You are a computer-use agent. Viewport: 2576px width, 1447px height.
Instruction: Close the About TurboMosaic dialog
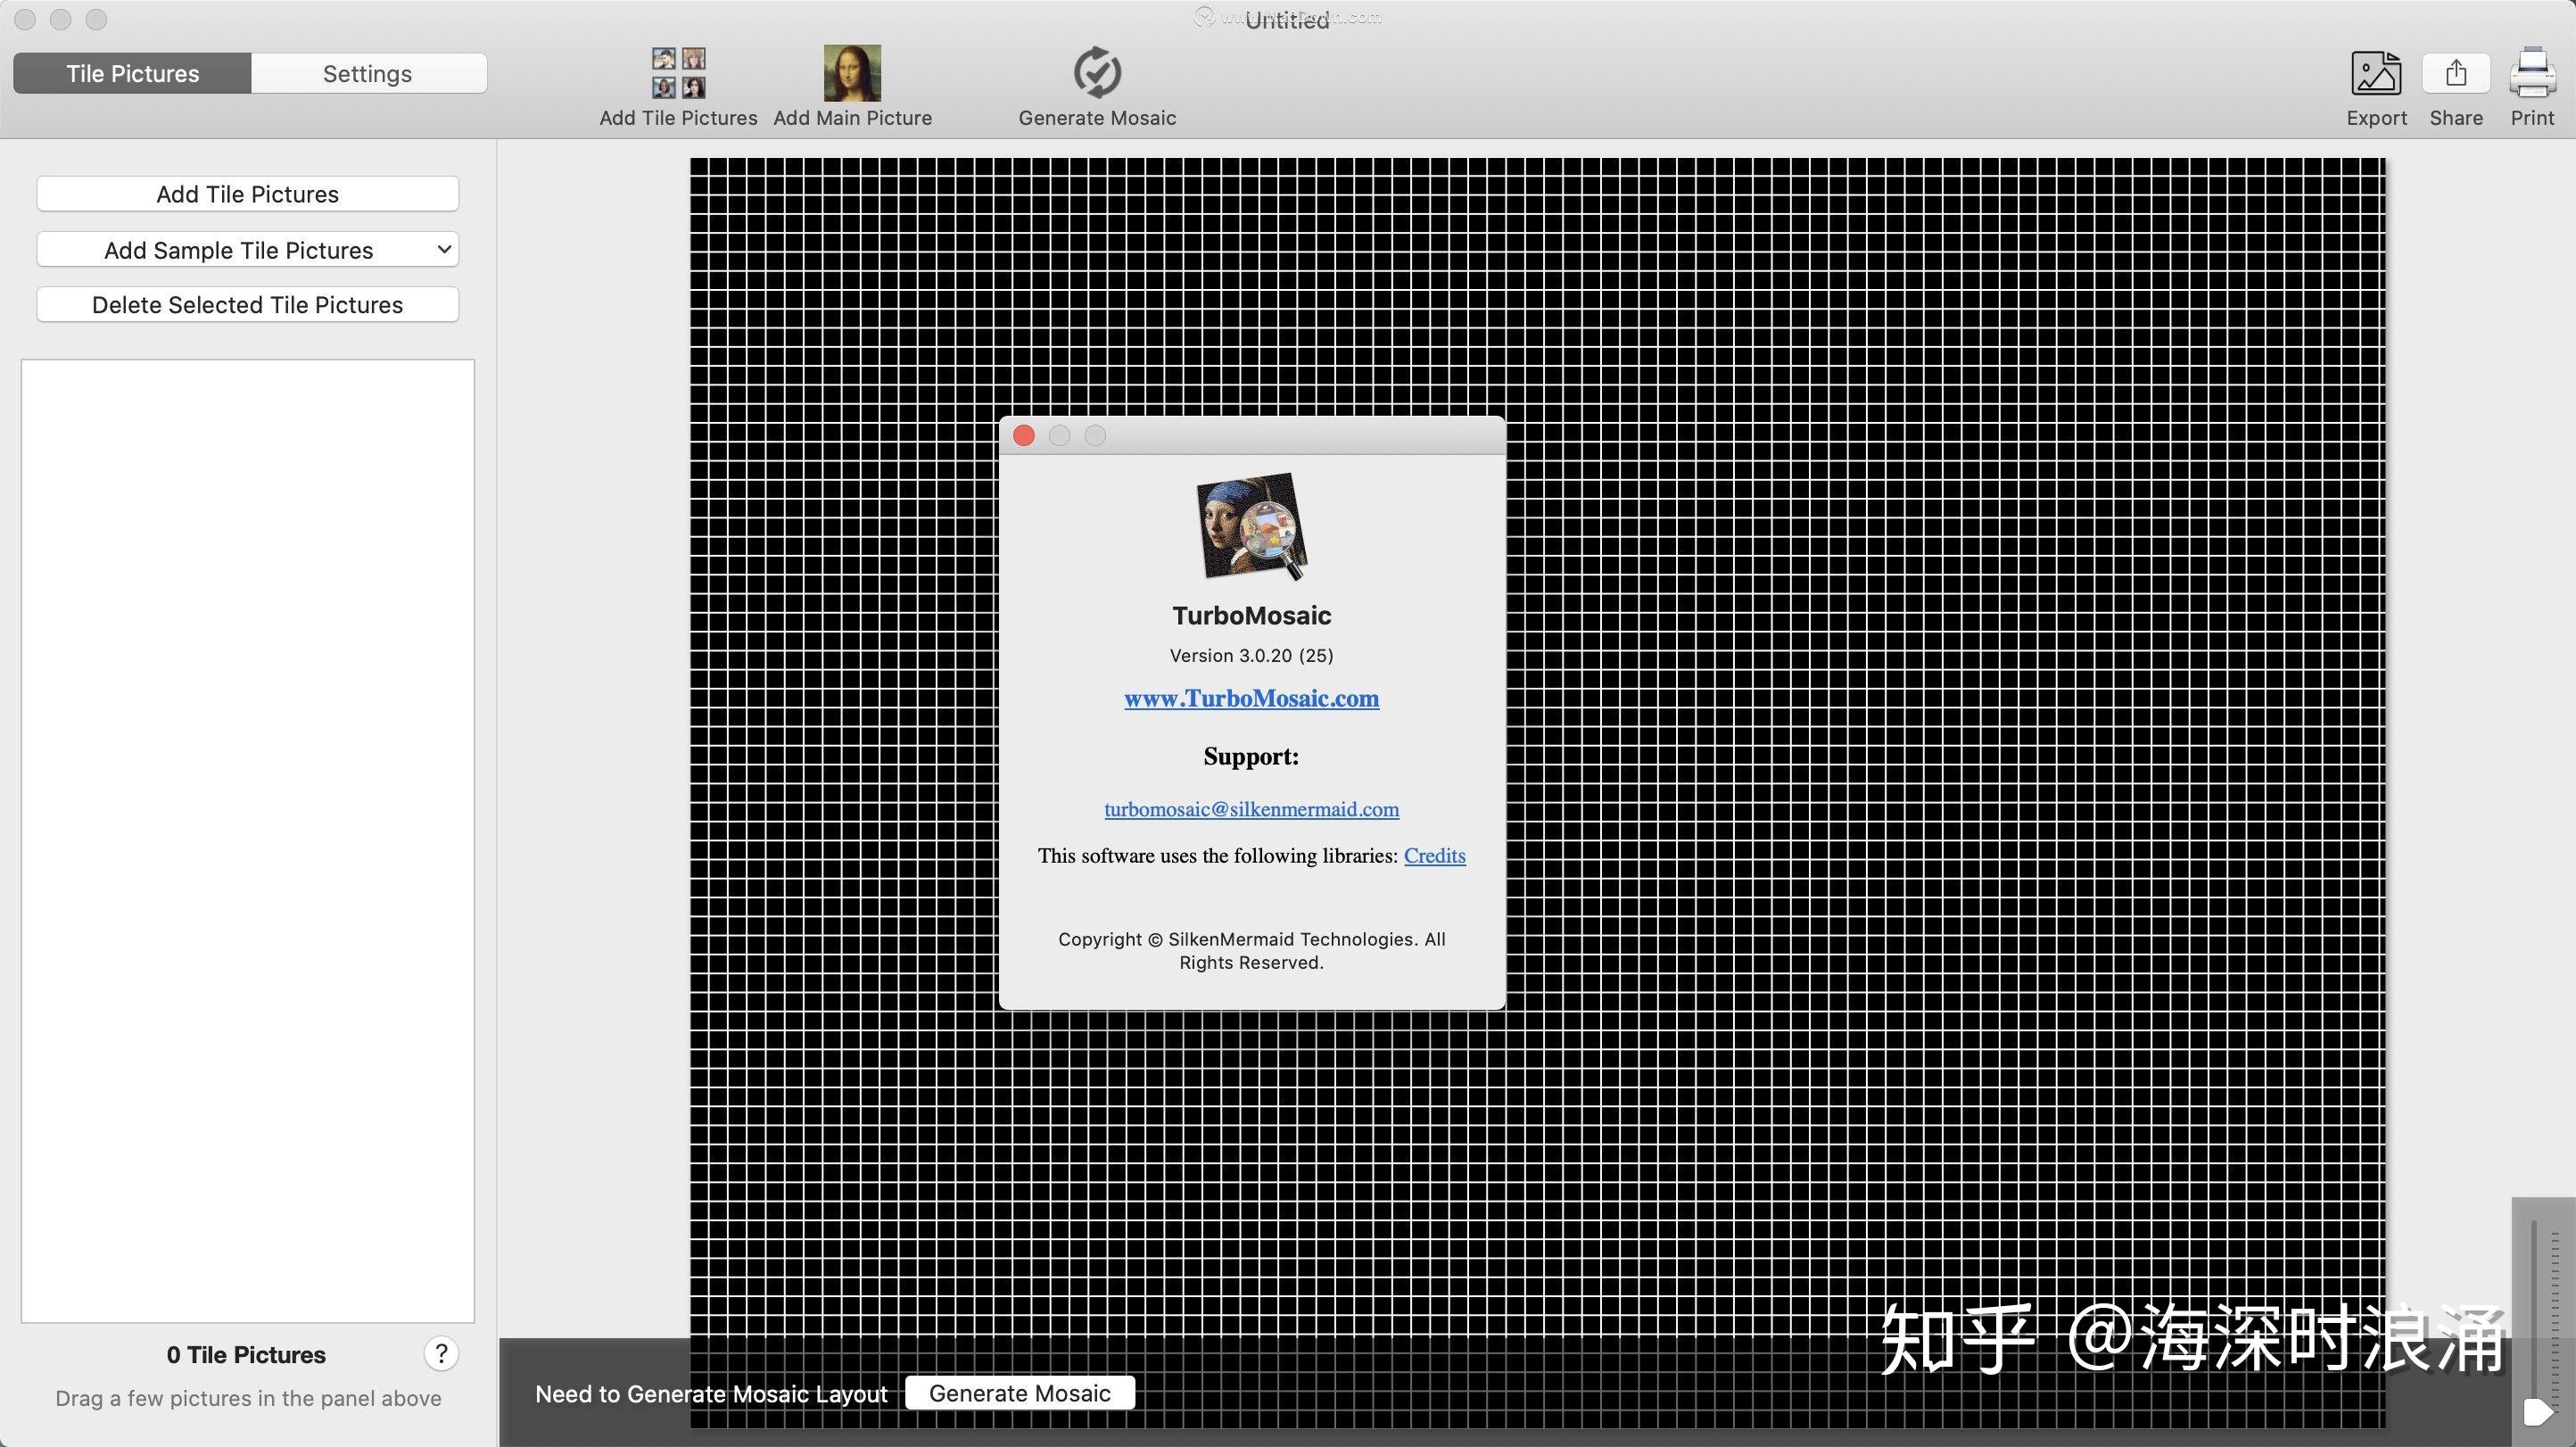[1023, 435]
